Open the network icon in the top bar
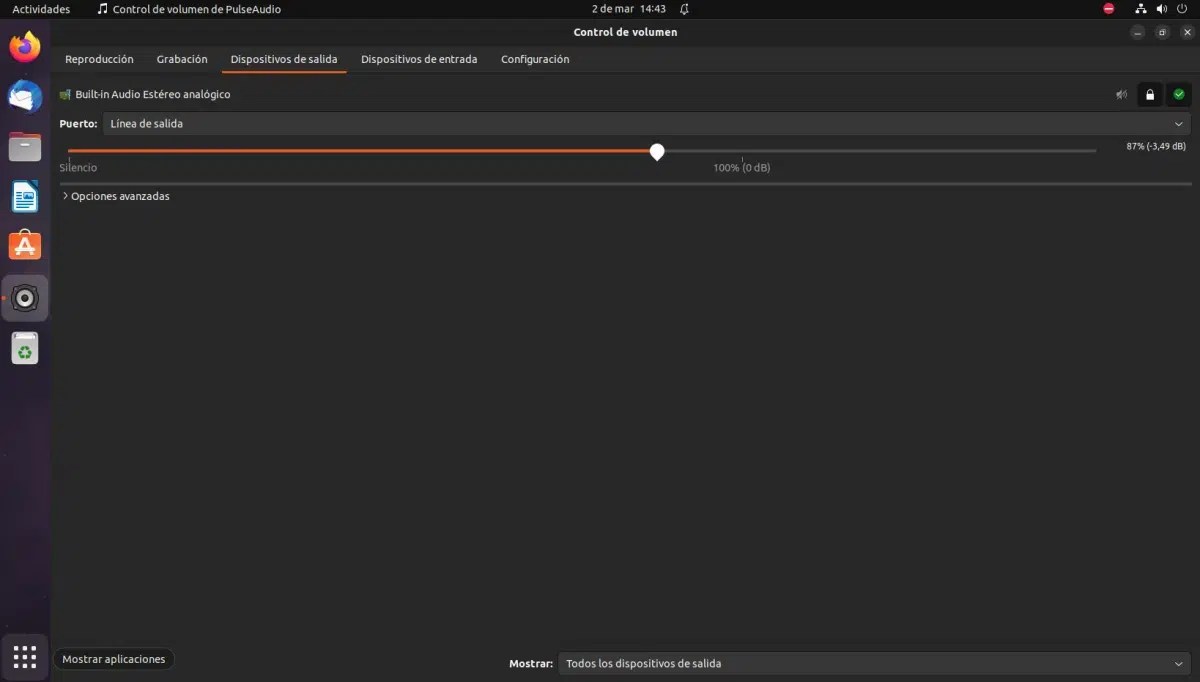 1141,8
